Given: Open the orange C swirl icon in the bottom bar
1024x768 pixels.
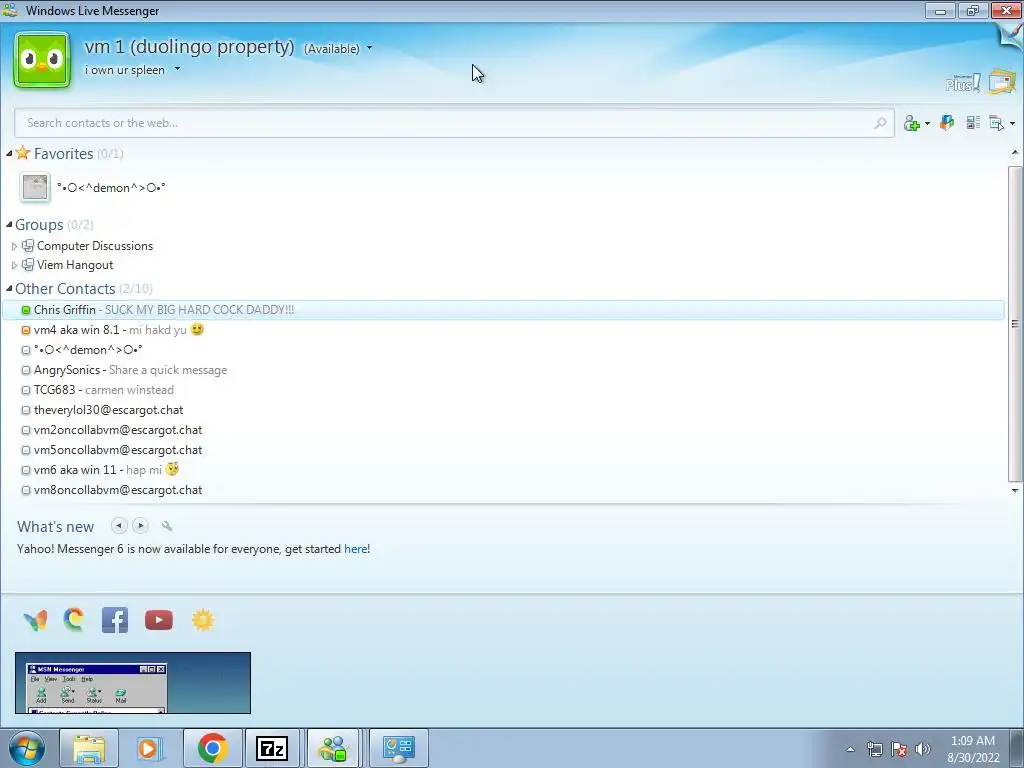Looking at the screenshot, I should point(74,620).
